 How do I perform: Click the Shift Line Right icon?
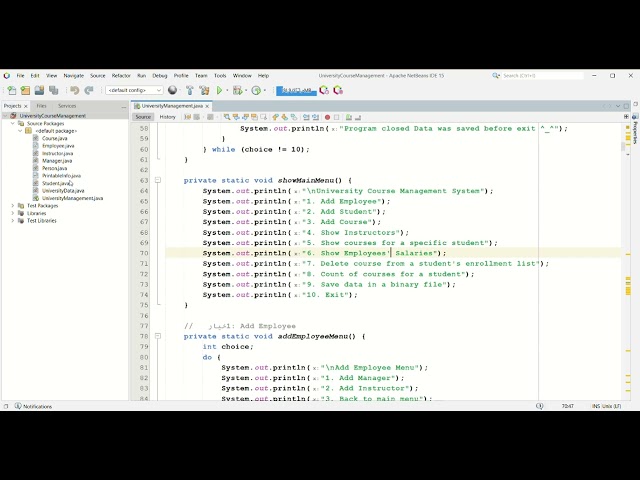point(316,117)
